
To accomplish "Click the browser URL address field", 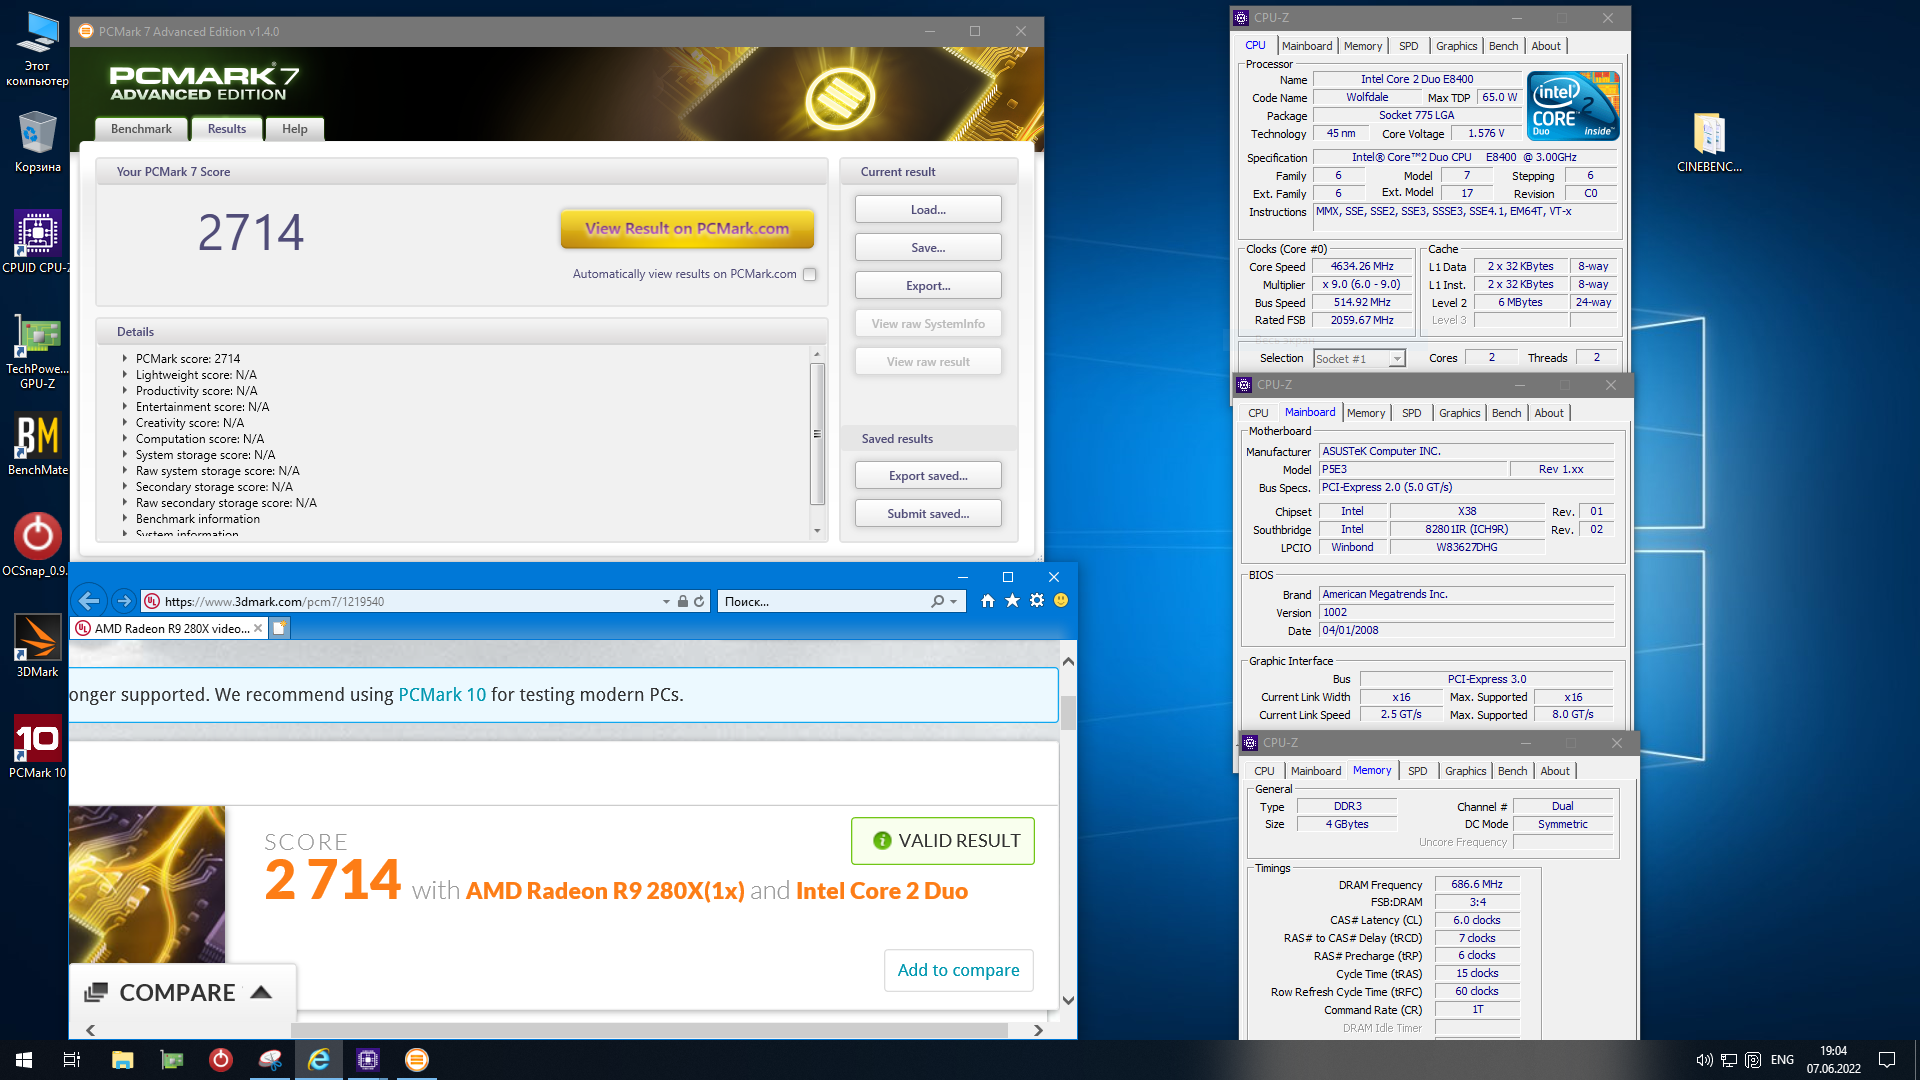I will [x=400, y=601].
